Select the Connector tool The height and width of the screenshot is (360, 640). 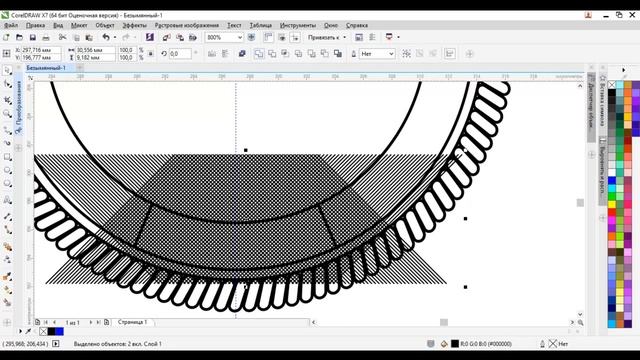(7, 230)
